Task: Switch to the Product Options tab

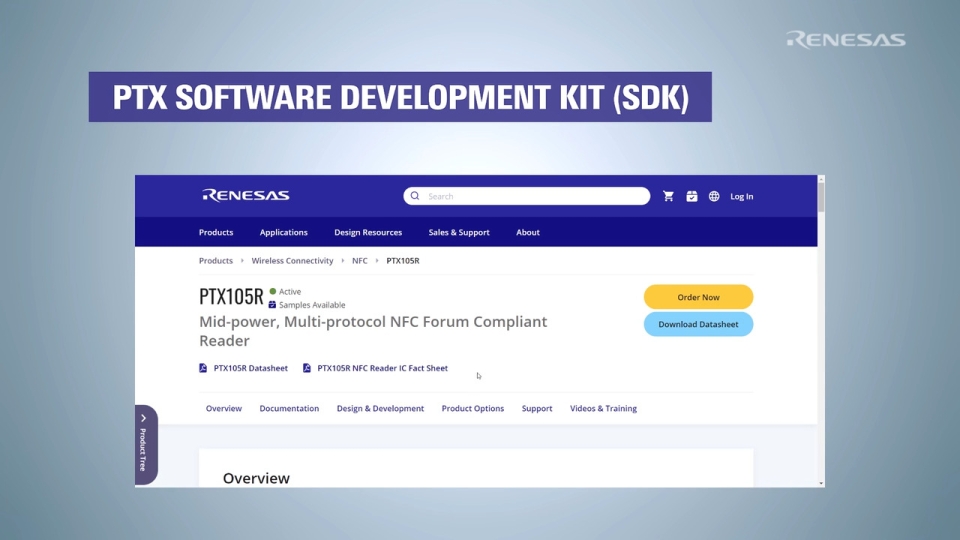Action: 473,408
